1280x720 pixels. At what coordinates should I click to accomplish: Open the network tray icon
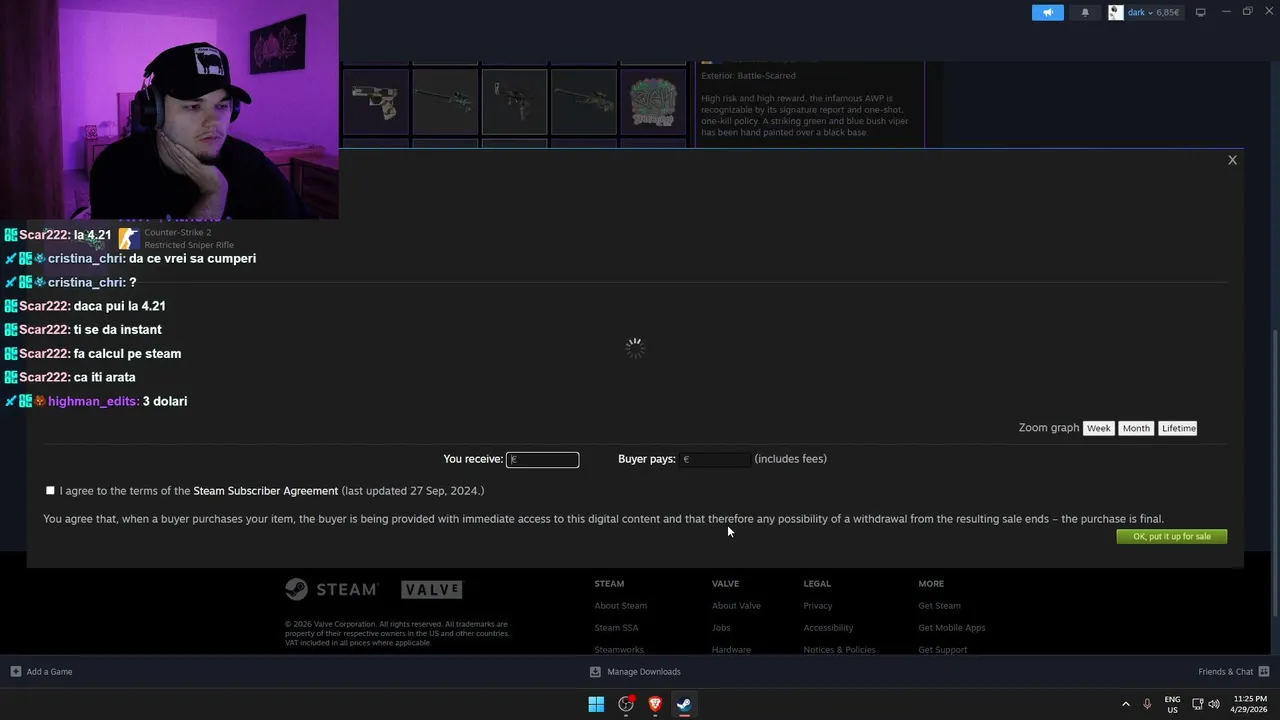point(1197,704)
